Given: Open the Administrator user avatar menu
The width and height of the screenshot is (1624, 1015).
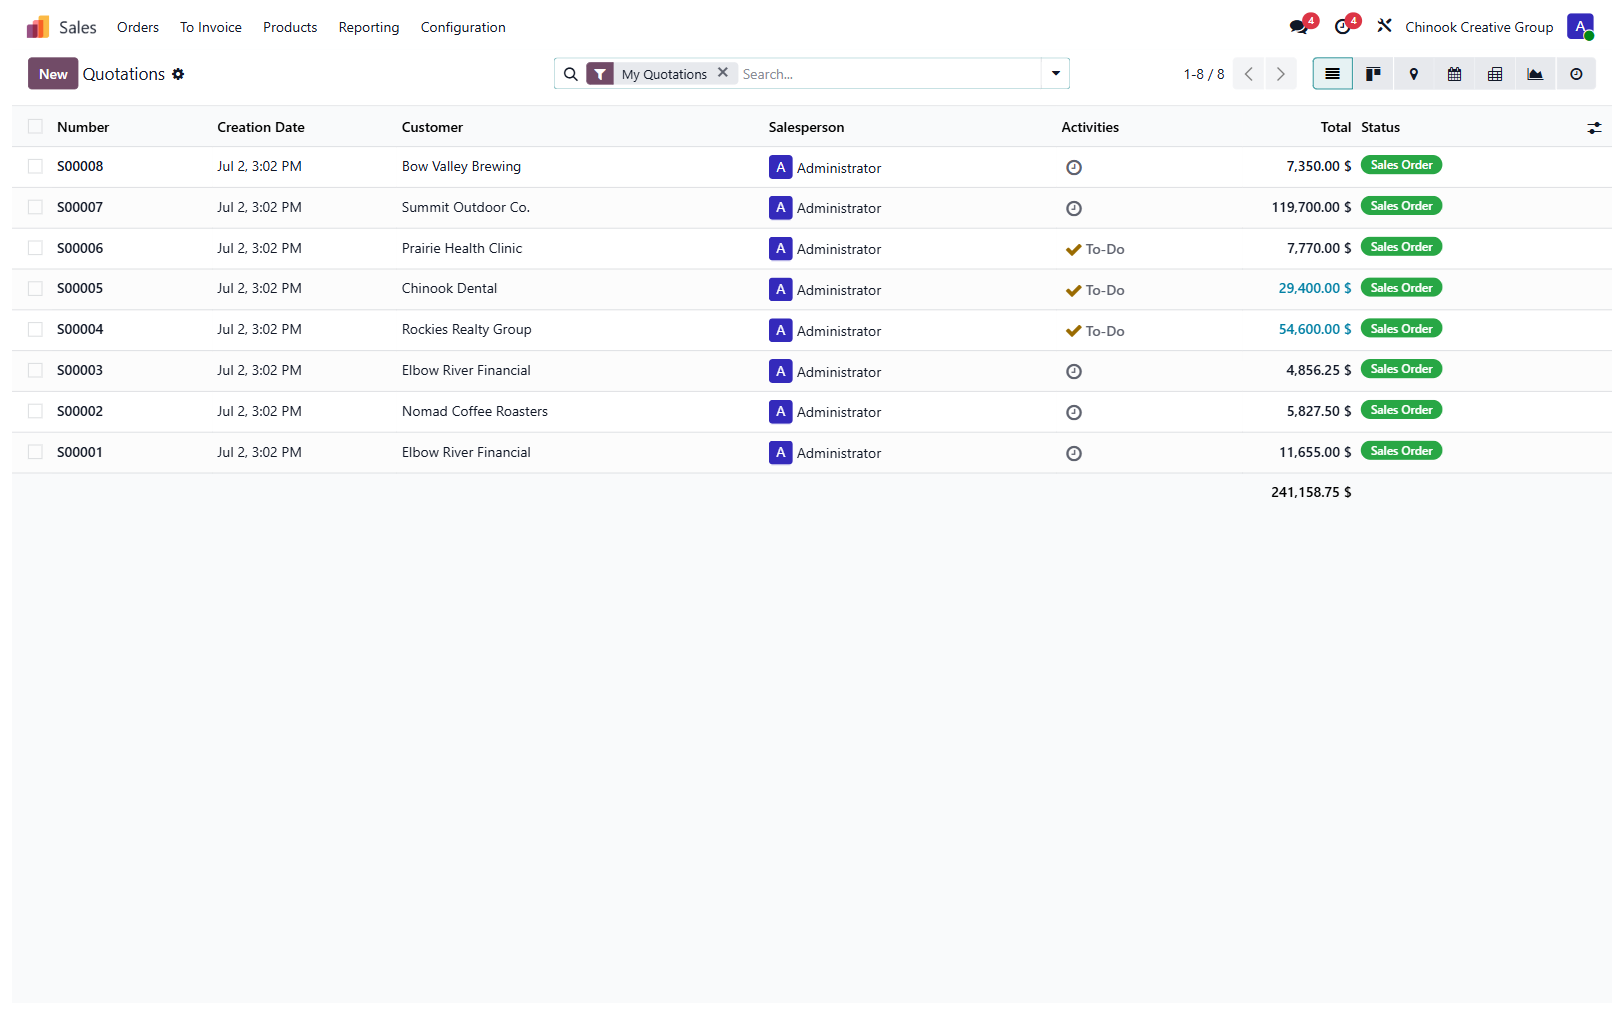Looking at the screenshot, I should 1580,27.
